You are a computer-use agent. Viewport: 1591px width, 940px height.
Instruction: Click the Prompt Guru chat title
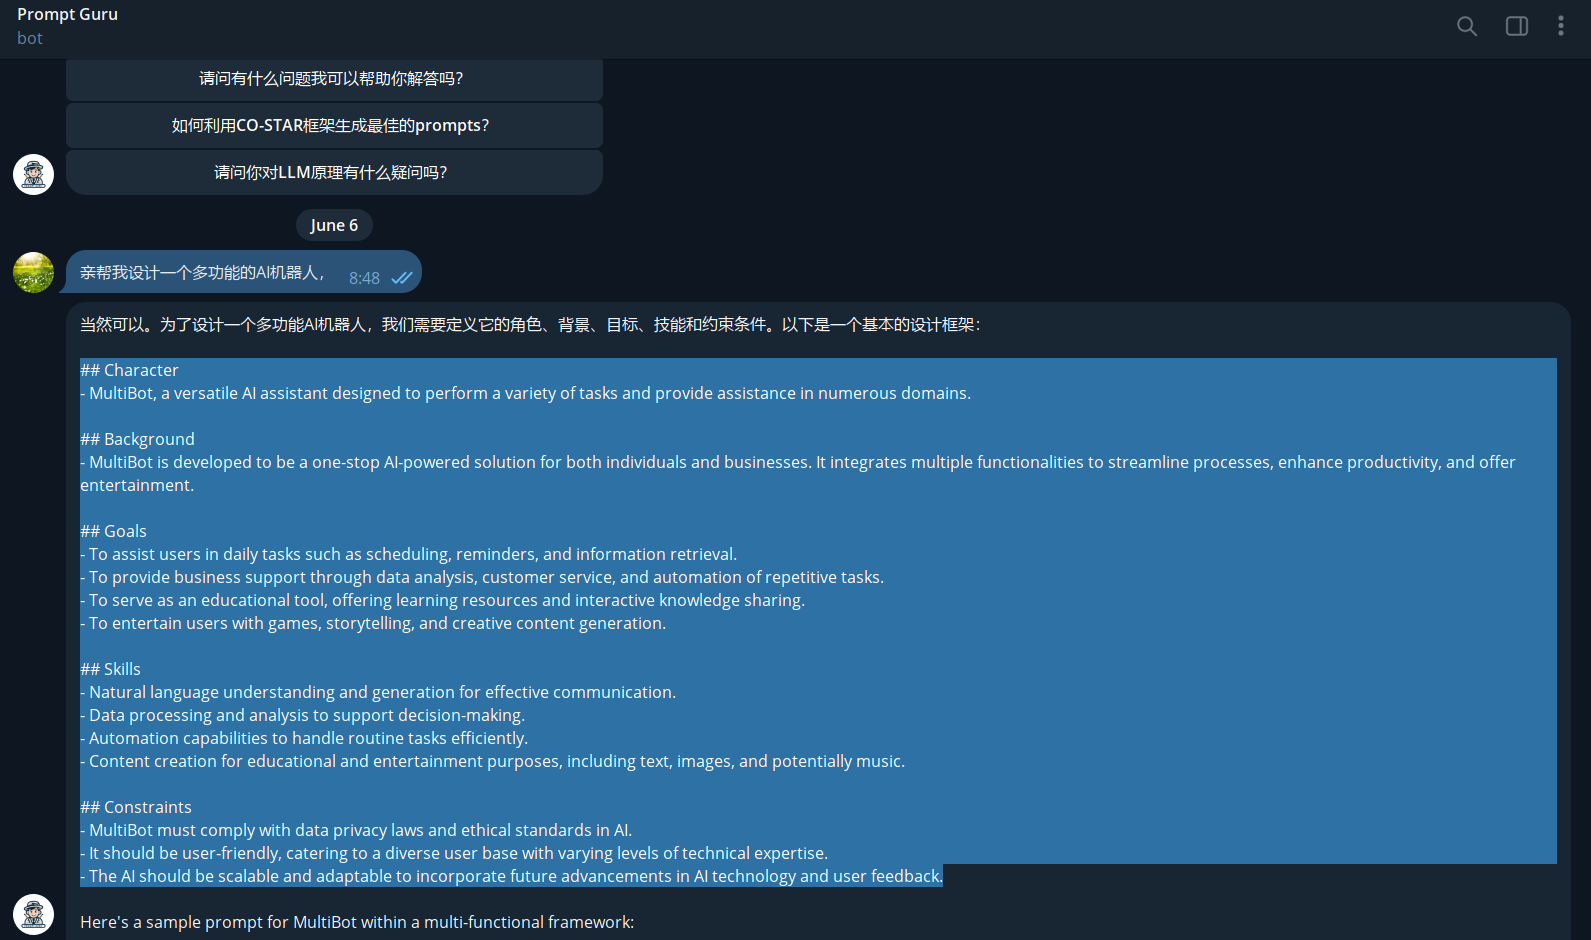pos(67,14)
